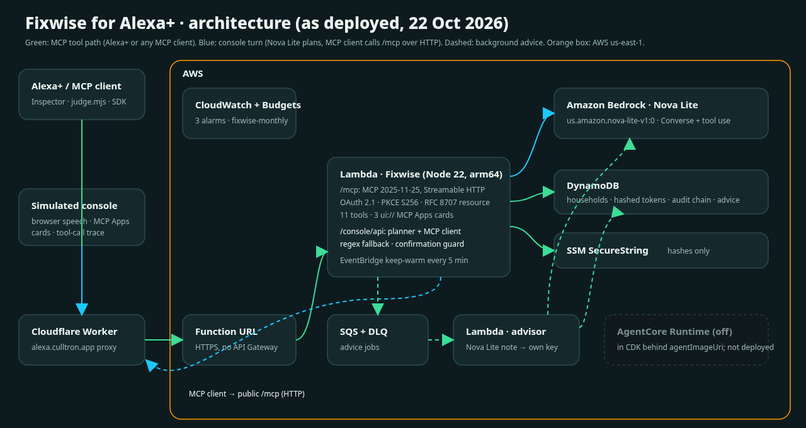Screen dimensions: 806x428
Task: Select the Simulated console node
Action: point(82,217)
